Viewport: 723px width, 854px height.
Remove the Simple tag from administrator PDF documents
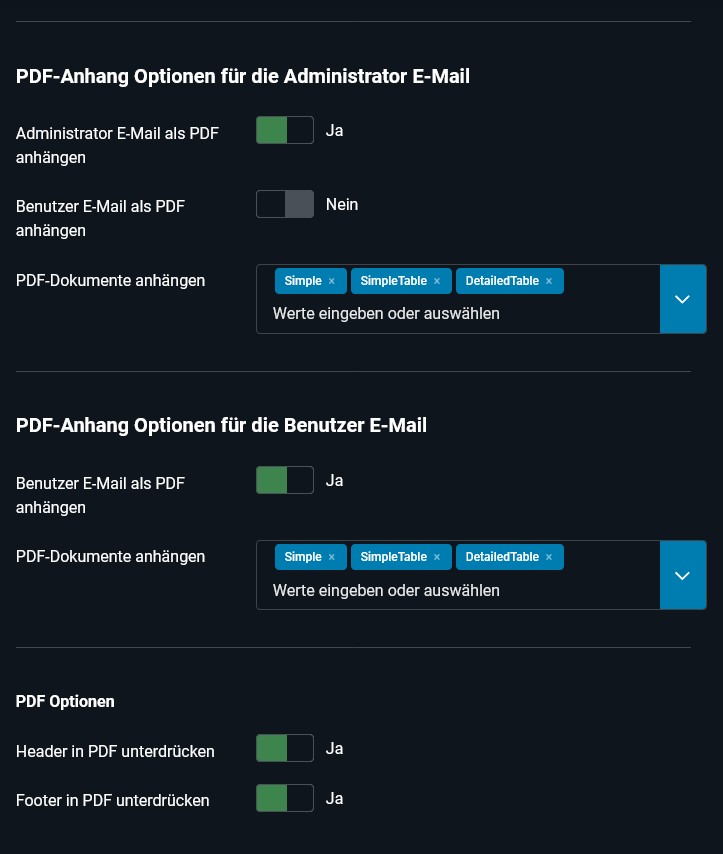(331, 281)
